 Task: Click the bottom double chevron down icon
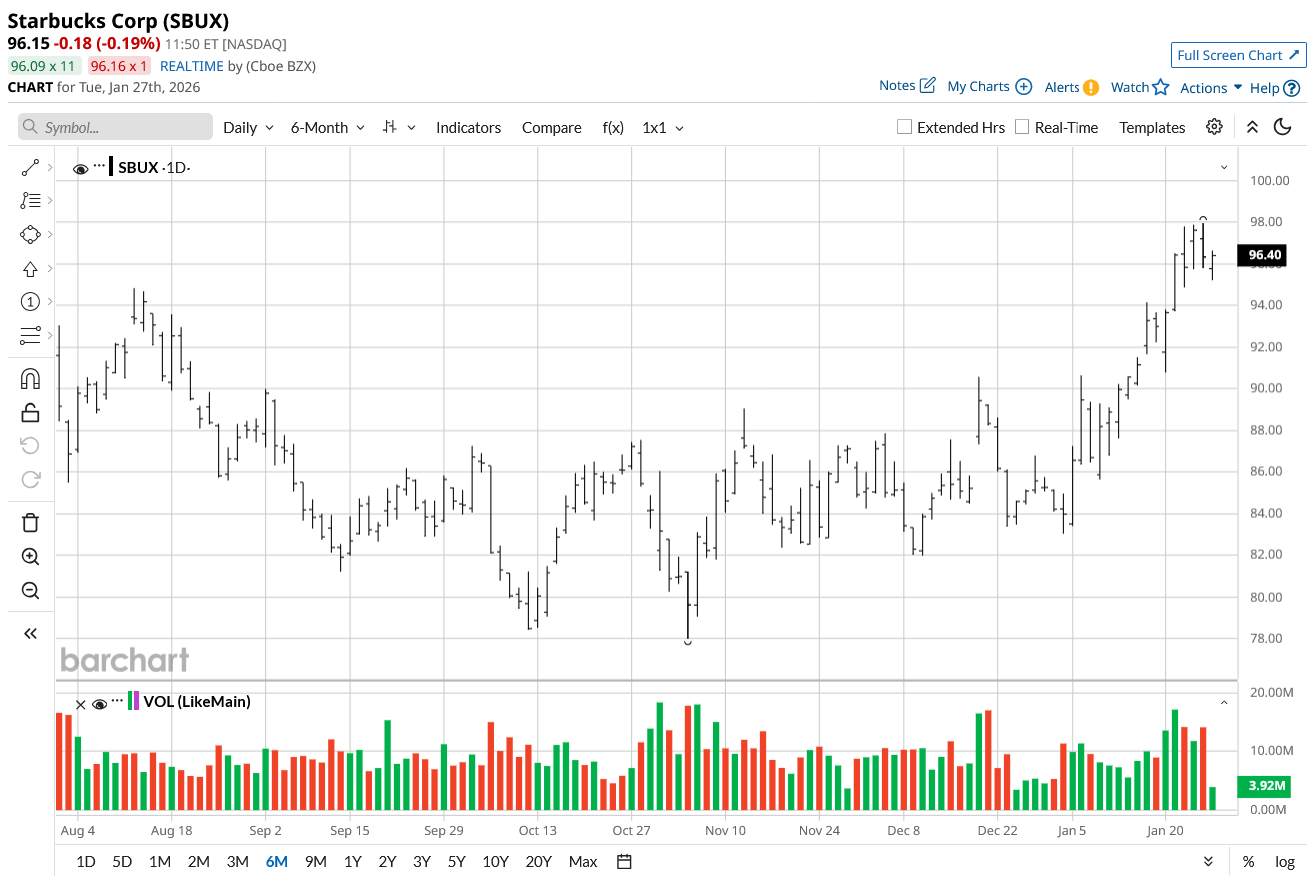1208,862
